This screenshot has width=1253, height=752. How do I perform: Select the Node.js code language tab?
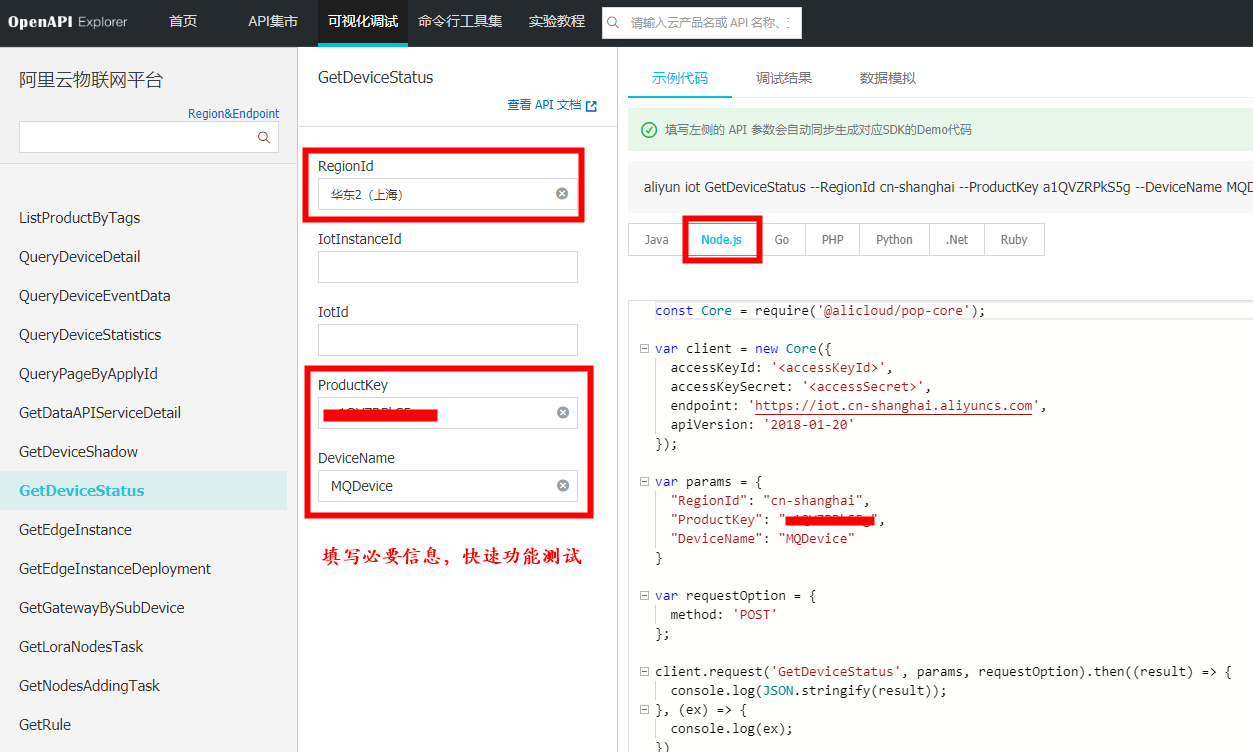[722, 239]
